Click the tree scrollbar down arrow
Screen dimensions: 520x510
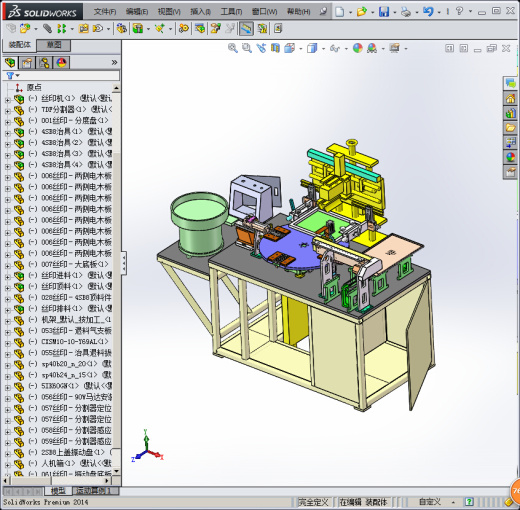point(116,471)
